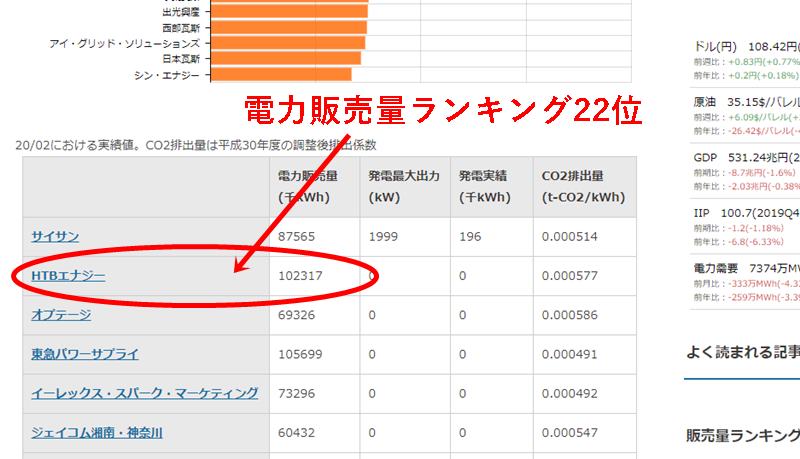The width and height of the screenshot is (800, 459).
Task: Click the 日本瓦斯 chart axis label
Action: click(181, 59)
